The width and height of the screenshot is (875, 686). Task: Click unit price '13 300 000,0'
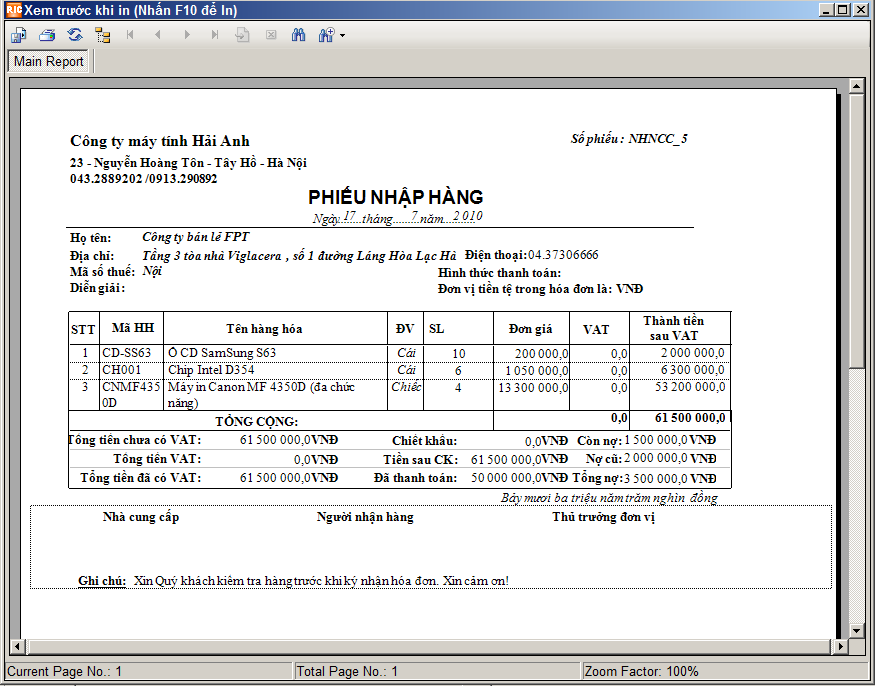pos(533,387)
